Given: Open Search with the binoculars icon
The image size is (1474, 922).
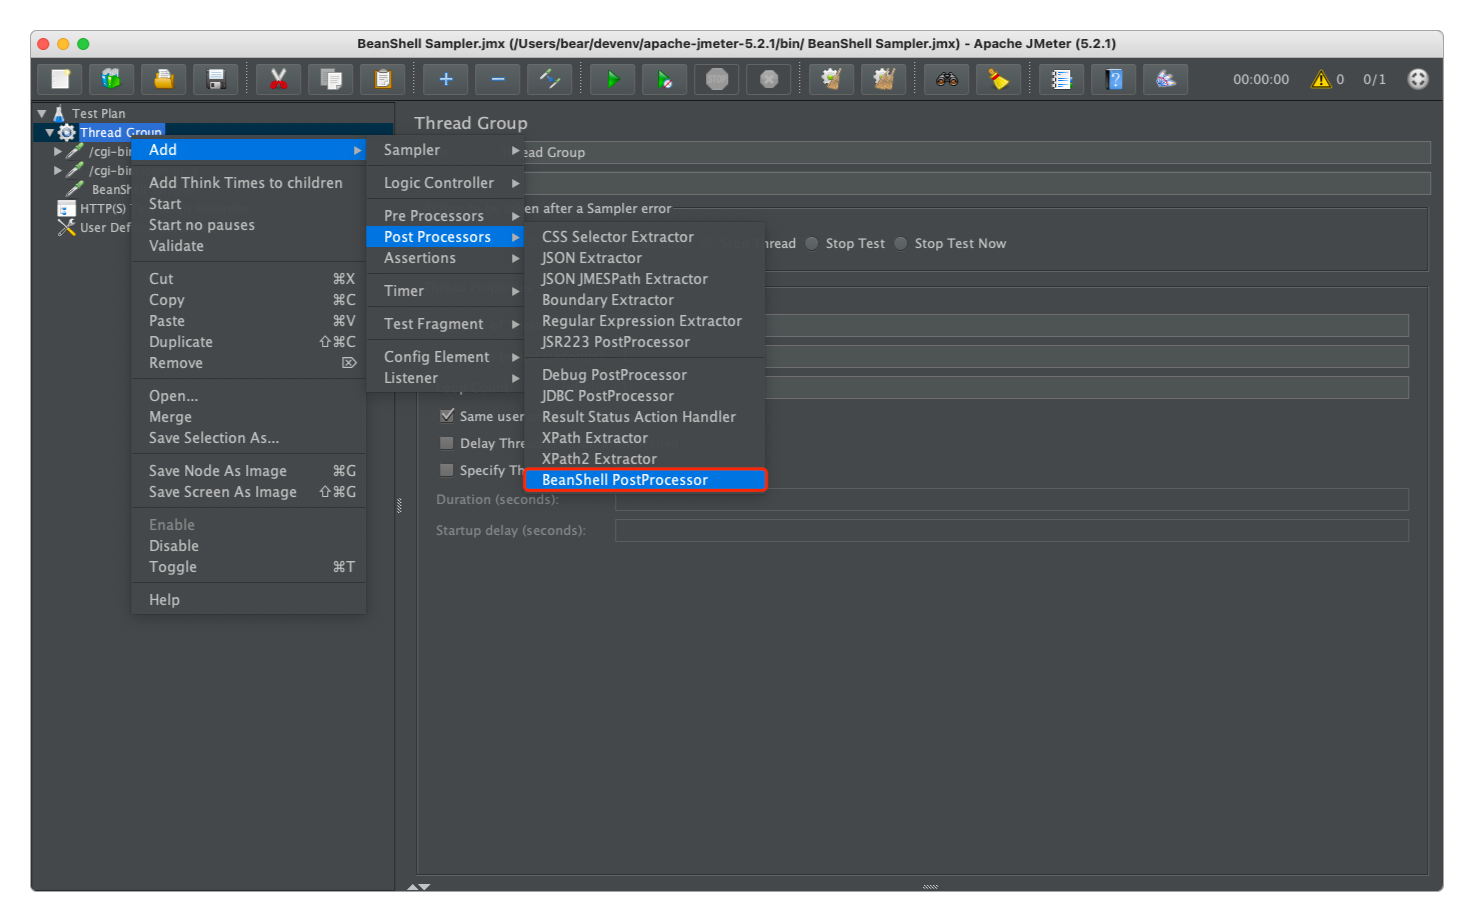Looking at the screenshot, I should point(947,79).
